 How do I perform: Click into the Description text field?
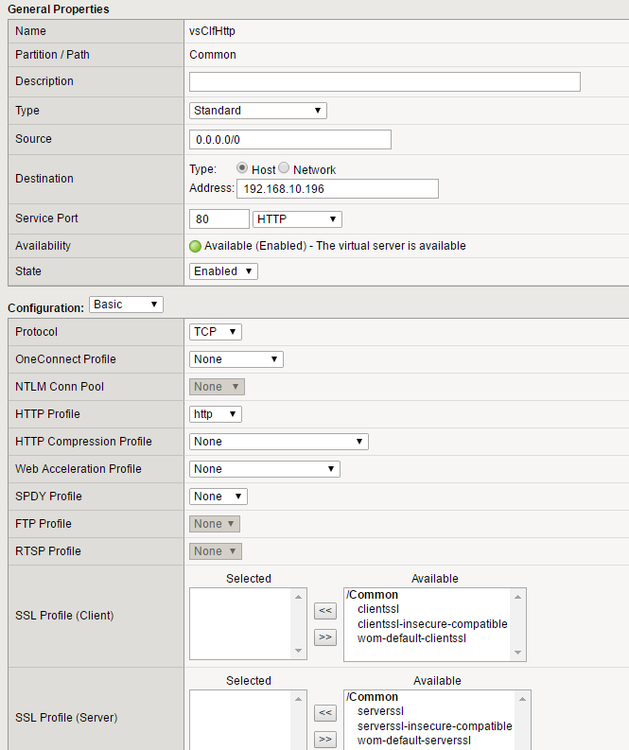(x=384, y=82)
